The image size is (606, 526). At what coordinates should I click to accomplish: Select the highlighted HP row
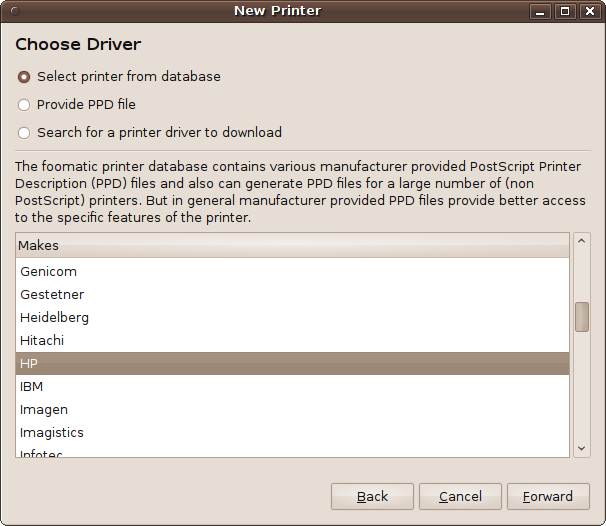[292, 364]
